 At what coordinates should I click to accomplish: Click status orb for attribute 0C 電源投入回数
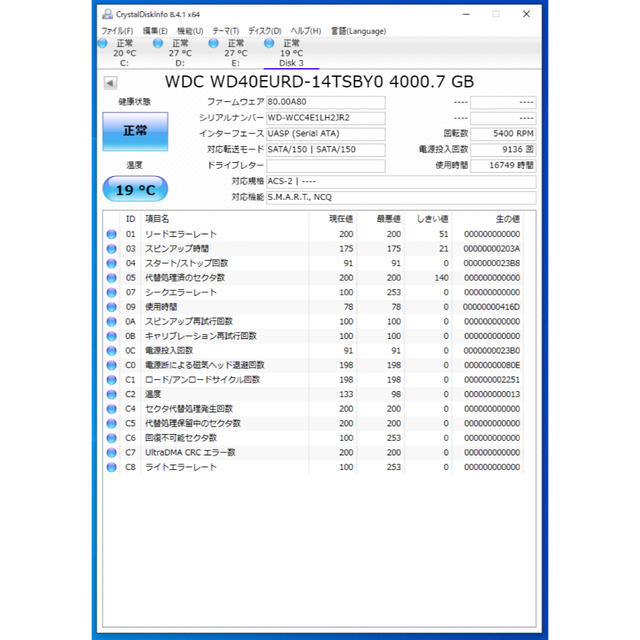[x=111, y=351]
